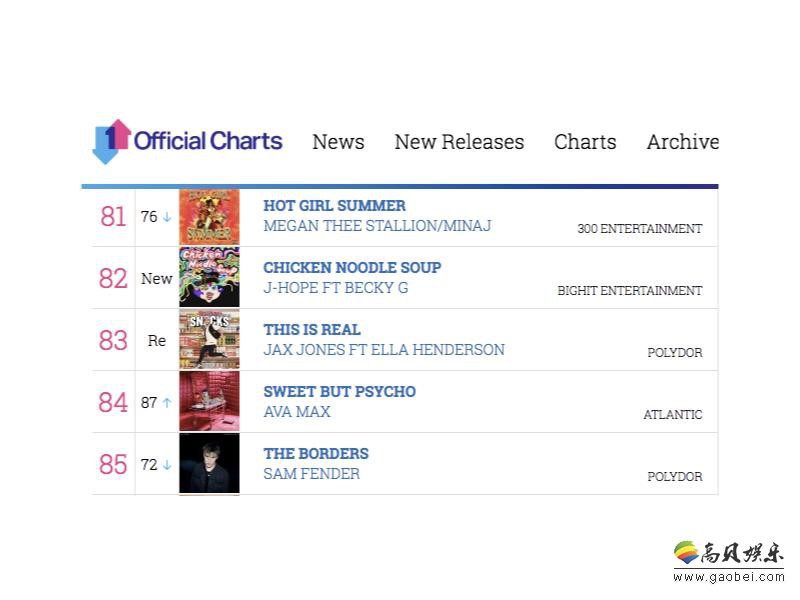
Task: Open THE BORDERS song title
Action: [316, 454]
